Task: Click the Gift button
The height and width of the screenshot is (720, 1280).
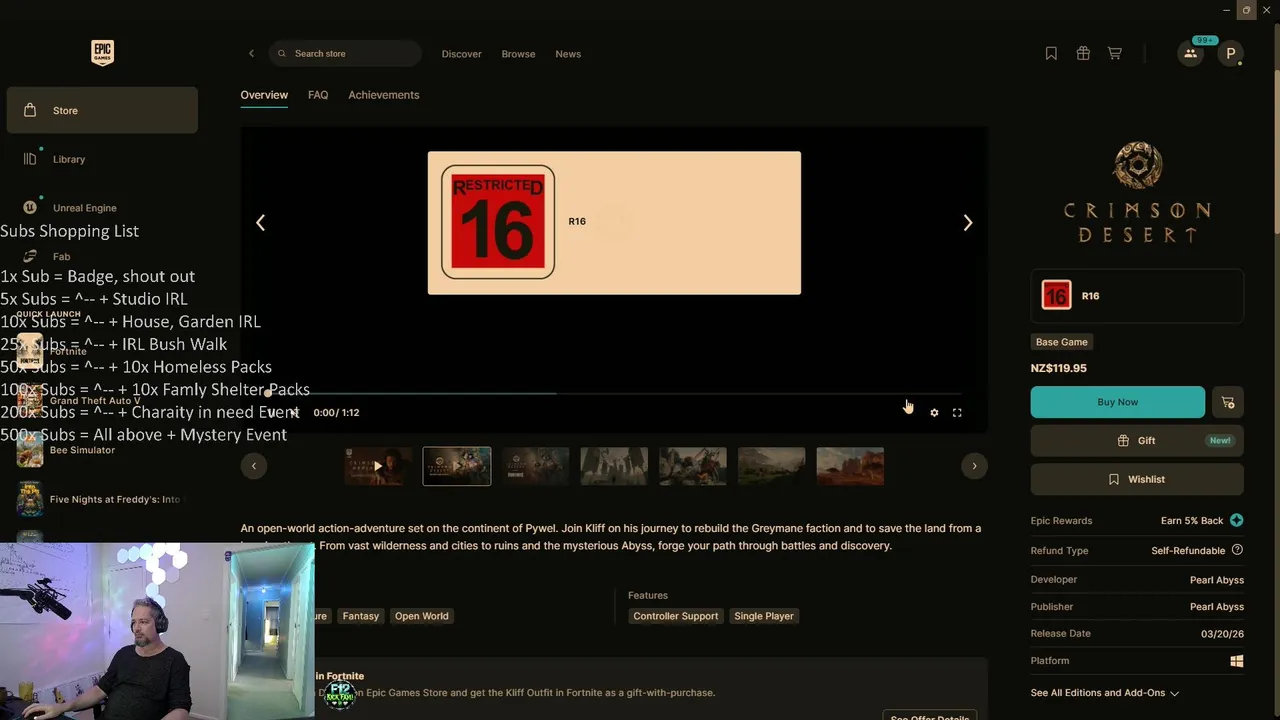Action: tap(1137, 441)
